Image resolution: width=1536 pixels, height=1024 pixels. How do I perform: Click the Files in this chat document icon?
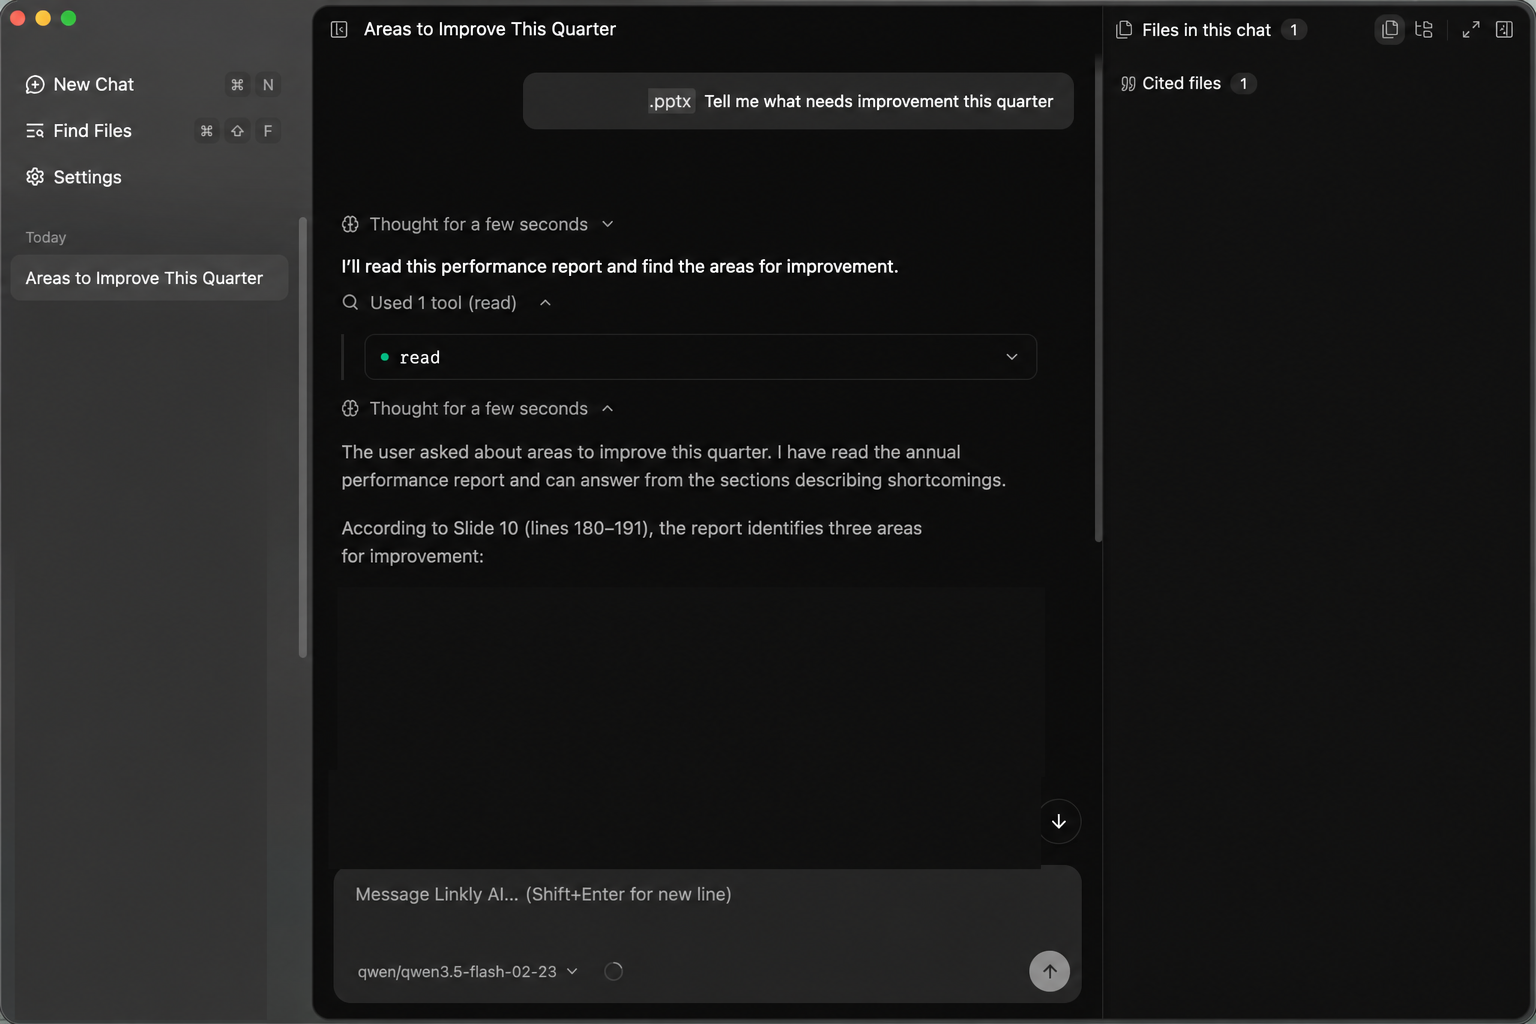(1124, 30)
